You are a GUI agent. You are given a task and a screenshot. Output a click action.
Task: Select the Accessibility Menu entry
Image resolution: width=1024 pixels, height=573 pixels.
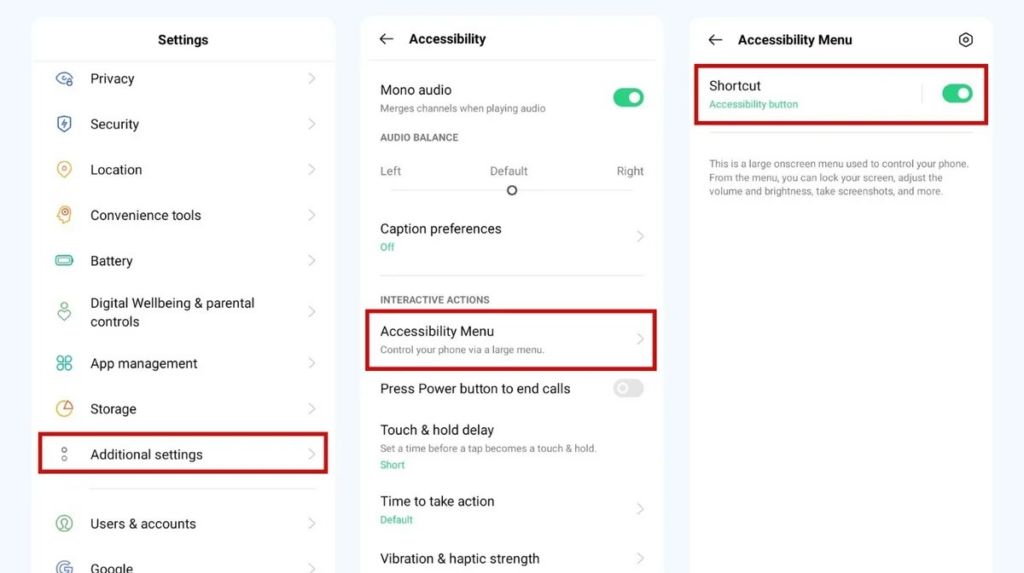511,340
